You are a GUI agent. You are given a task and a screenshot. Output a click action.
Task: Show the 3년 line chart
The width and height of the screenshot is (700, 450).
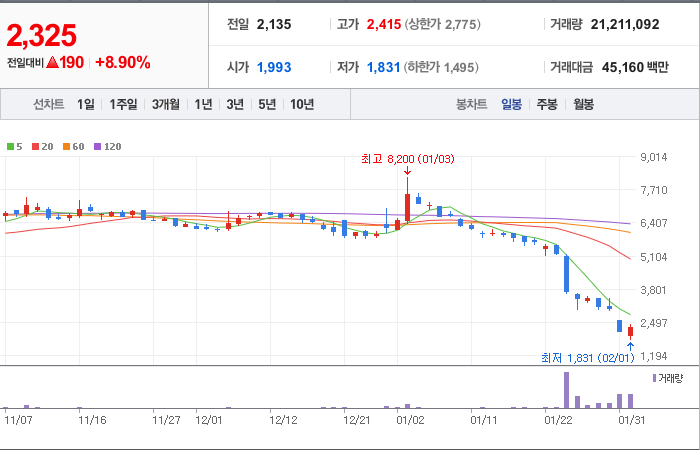(x=235, y=104)
